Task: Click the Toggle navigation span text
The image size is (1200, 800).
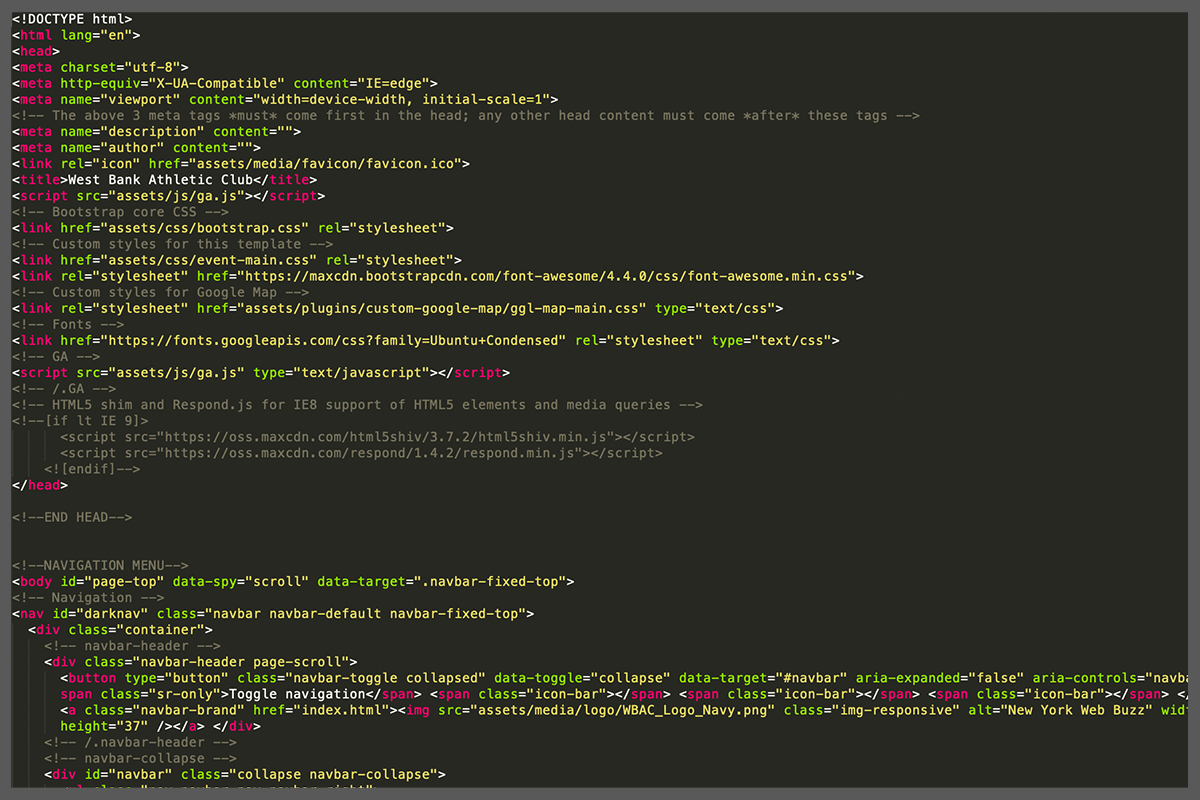Action: tap(293, 694)
